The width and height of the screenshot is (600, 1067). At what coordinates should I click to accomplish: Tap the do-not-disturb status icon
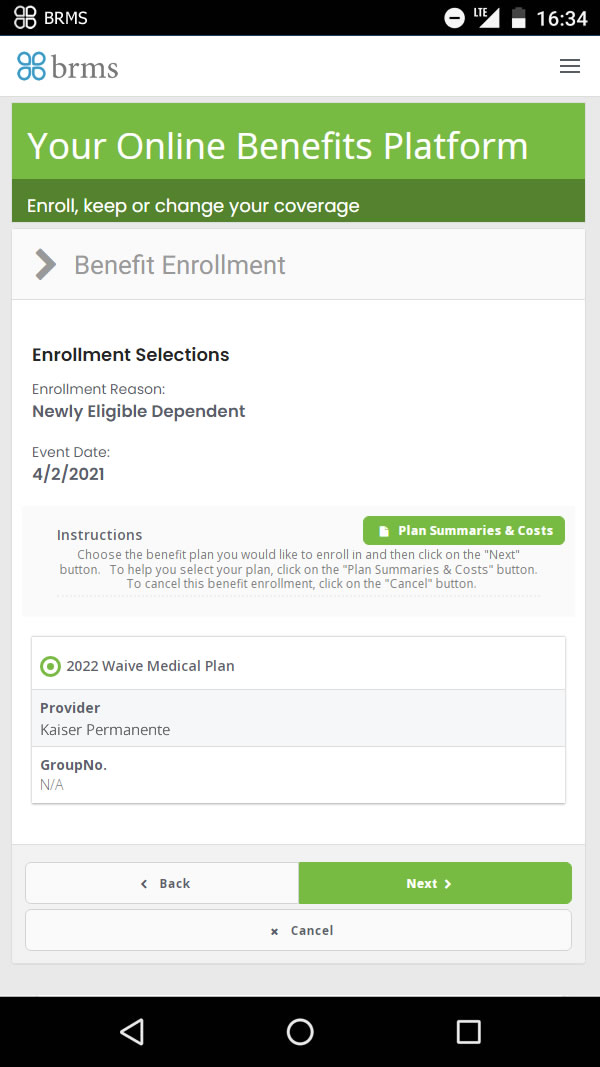click(x=454, y=18)
